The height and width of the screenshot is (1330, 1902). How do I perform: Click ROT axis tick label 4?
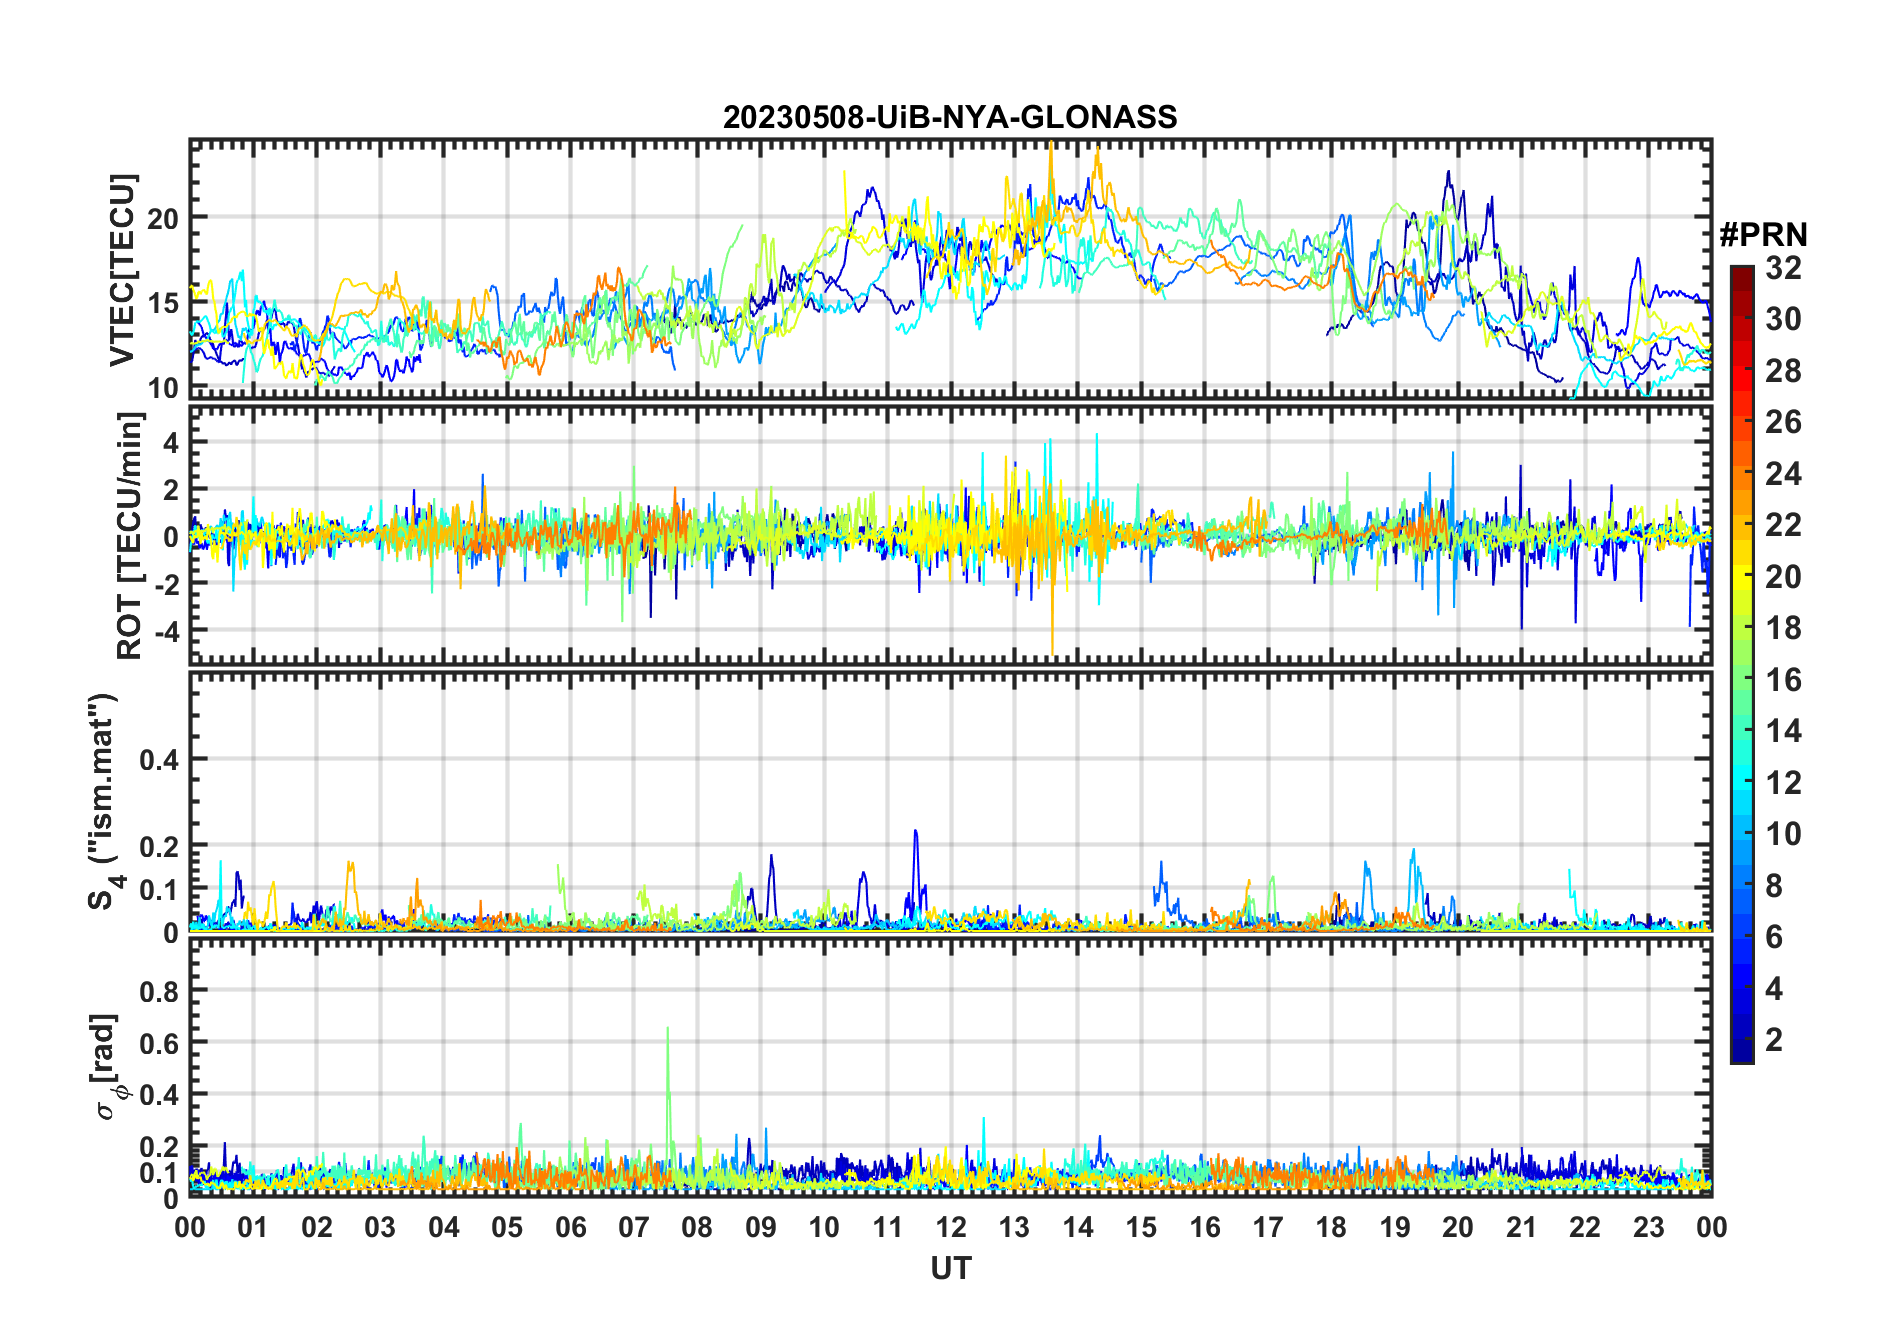(171, 442)
